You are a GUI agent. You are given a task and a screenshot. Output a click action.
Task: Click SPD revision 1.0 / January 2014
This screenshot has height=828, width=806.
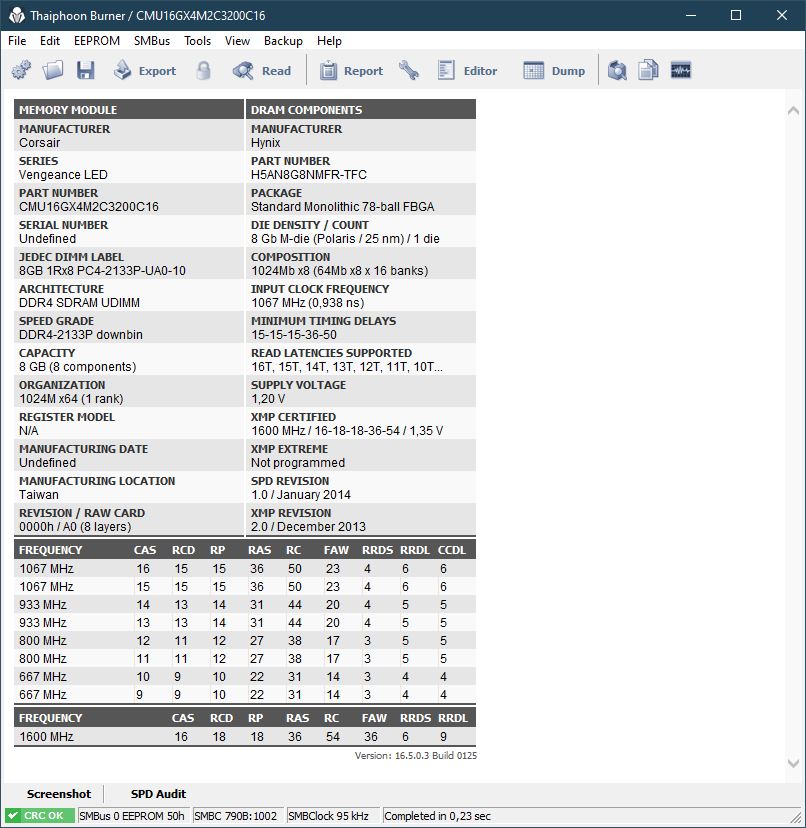click(301, 495)
